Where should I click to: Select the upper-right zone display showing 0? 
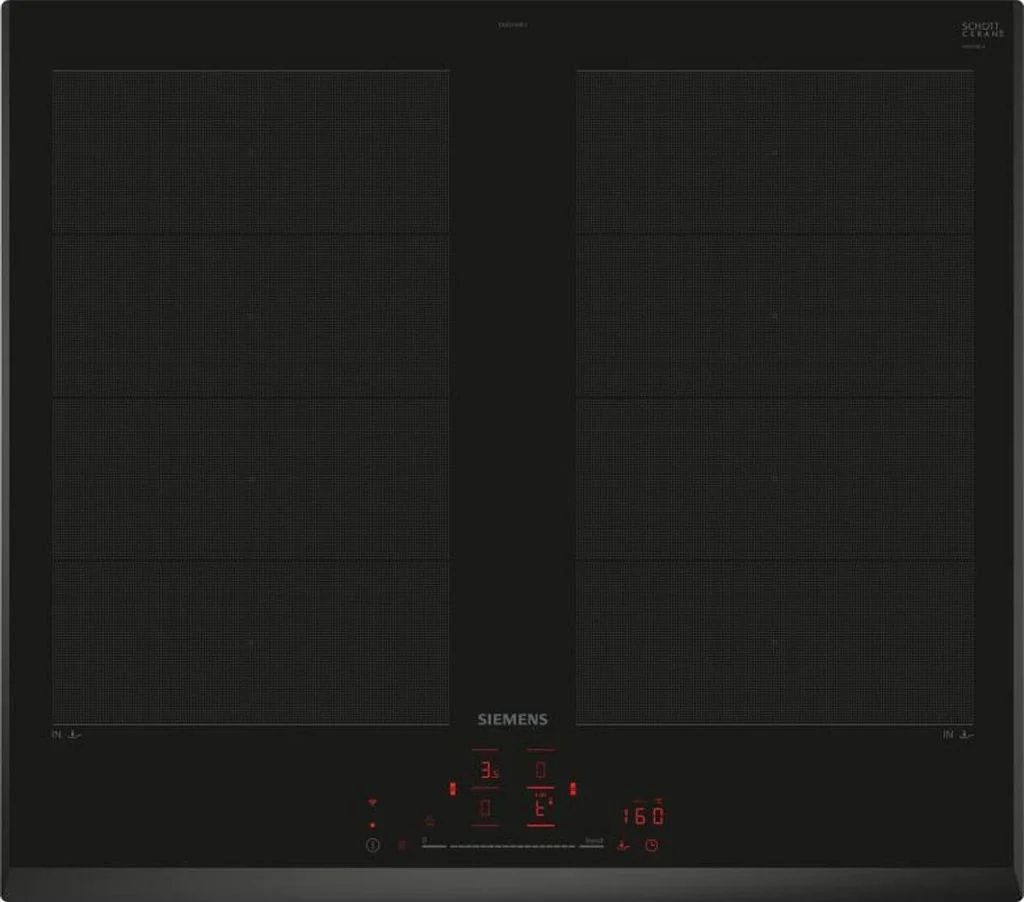click(541, 770)
